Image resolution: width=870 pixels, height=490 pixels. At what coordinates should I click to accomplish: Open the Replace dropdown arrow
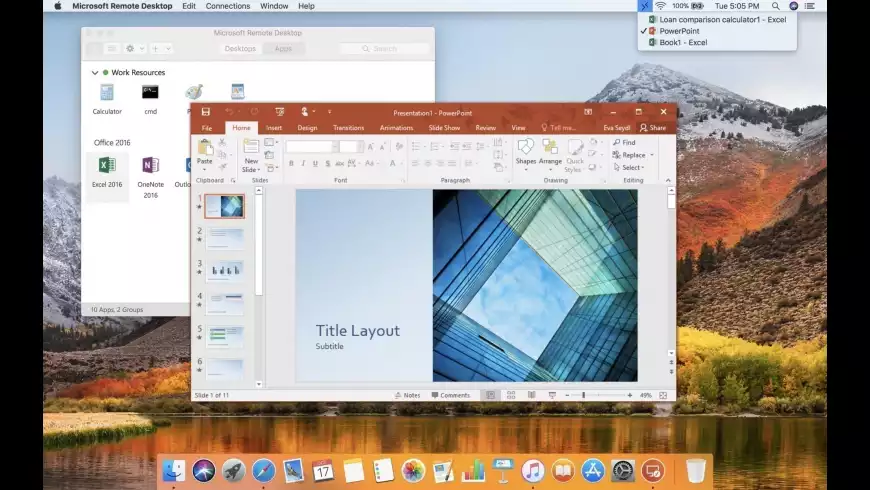pos(652,155)
